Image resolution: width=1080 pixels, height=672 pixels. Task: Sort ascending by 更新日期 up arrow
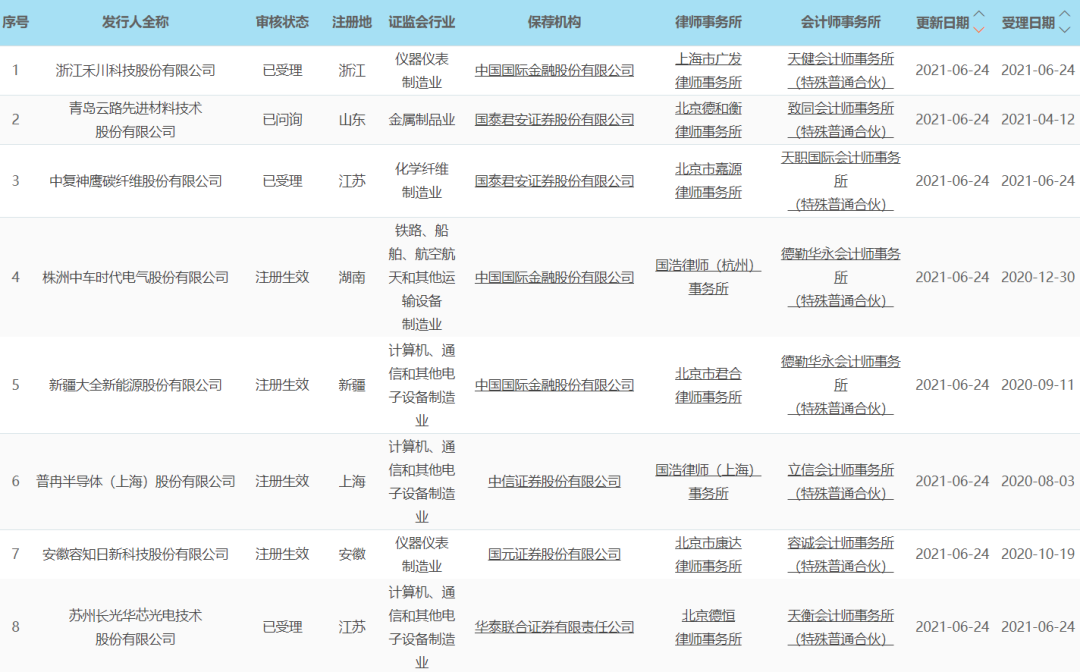point(979,14)
